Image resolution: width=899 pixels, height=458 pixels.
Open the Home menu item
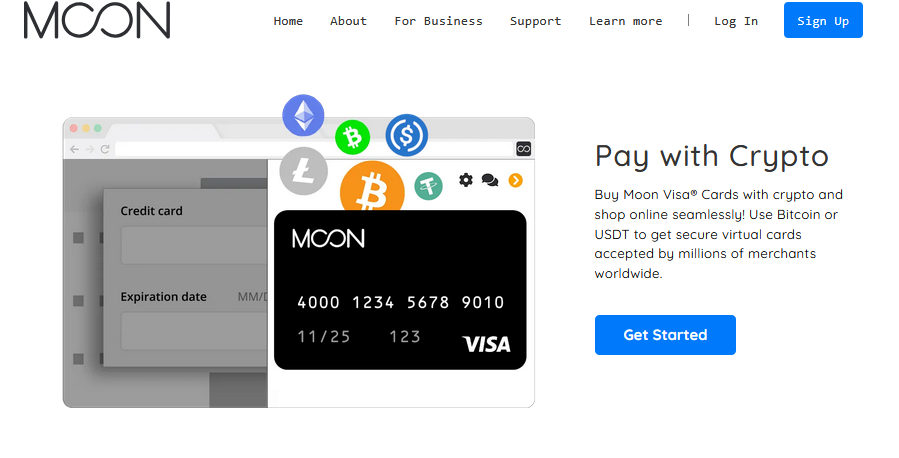[288, 21]
